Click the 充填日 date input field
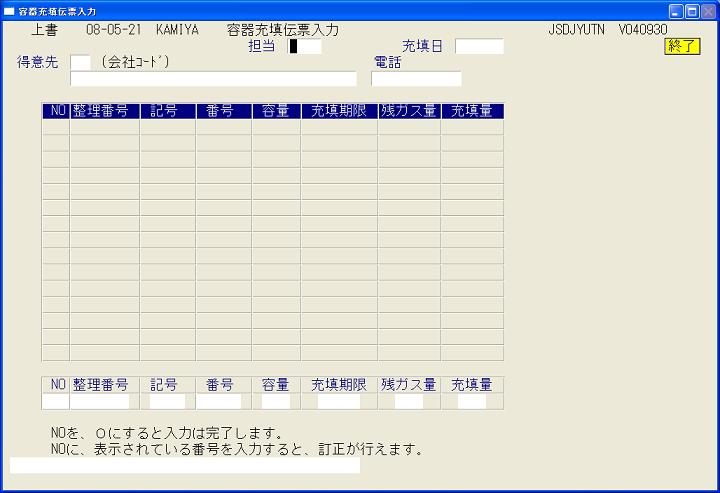 (479, 46)
